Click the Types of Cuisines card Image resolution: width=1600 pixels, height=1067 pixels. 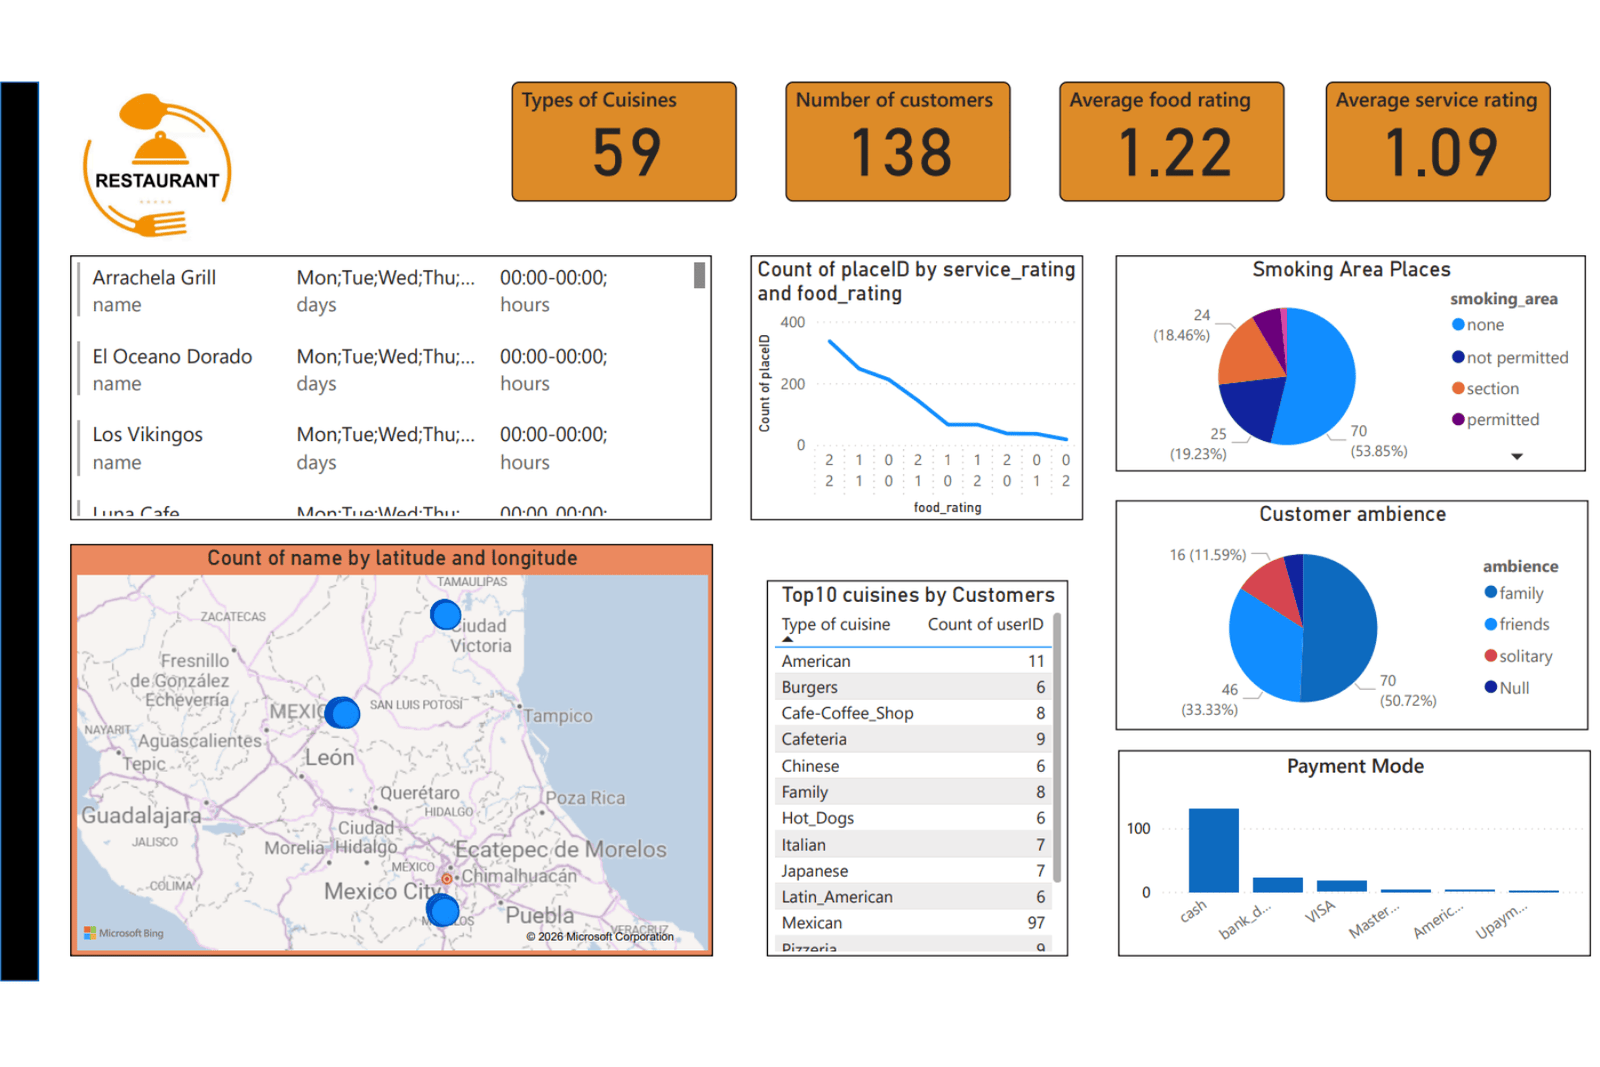point(624,142)
